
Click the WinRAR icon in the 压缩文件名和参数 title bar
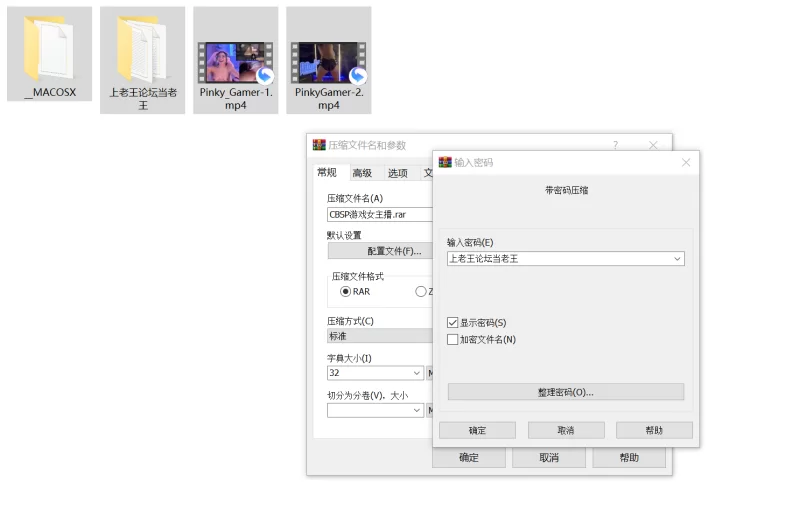pos(319,145)
